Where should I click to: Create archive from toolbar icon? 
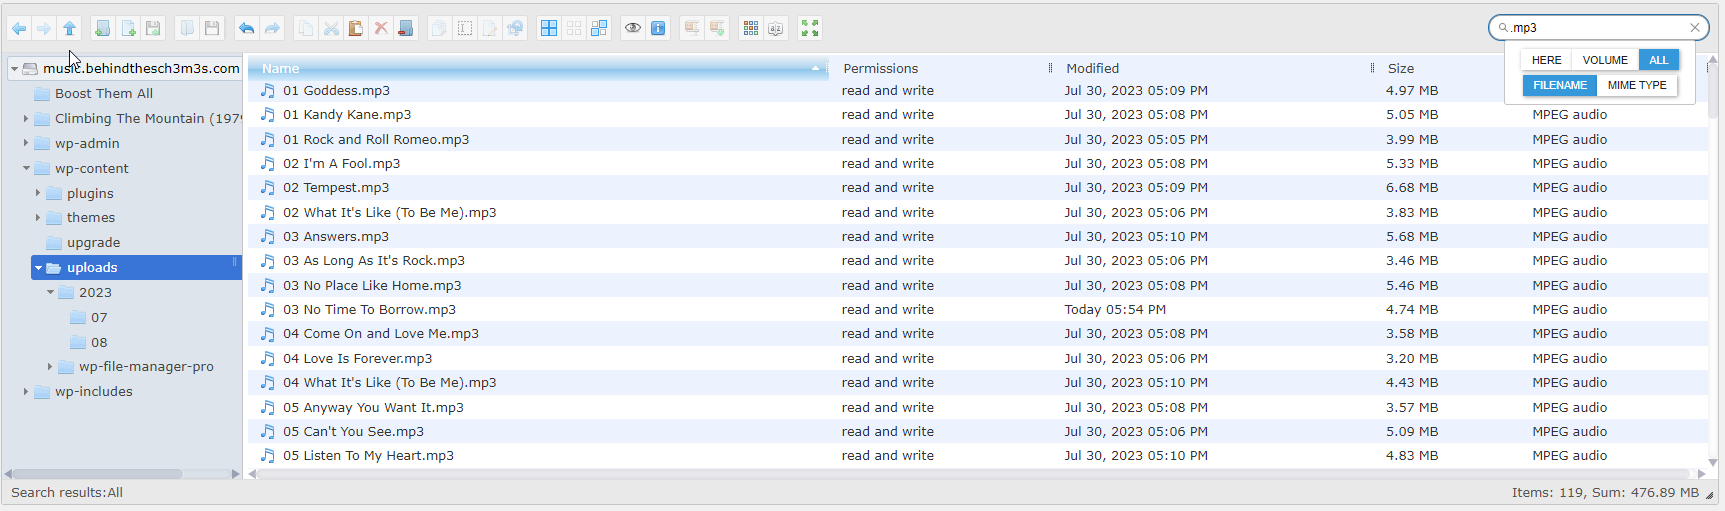pos(717,28)
